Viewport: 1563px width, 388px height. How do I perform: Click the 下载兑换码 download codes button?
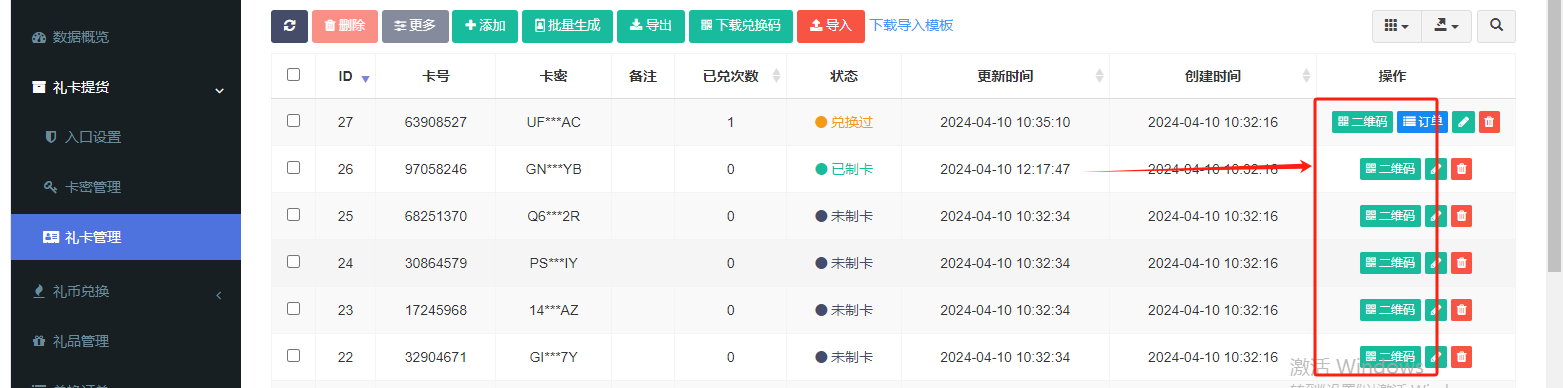pyautogui.click(x=741, y=26)
